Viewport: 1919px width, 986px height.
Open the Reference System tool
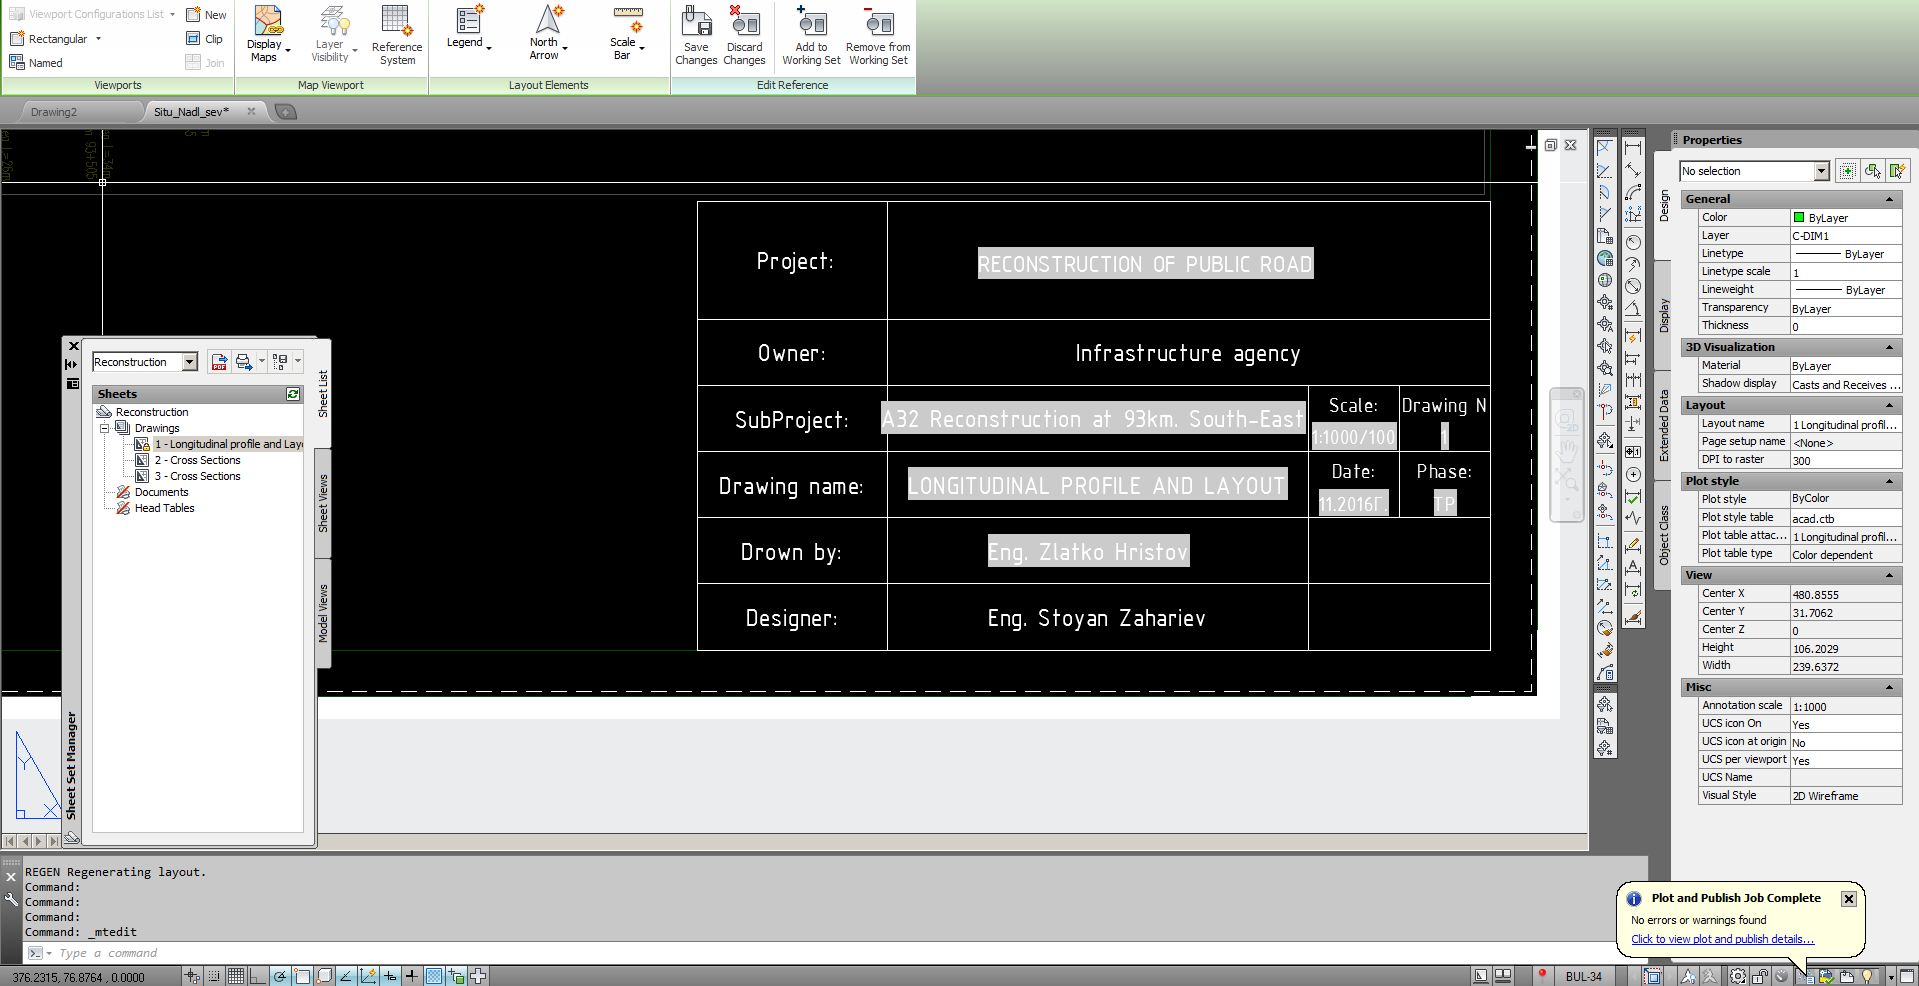(x=397, y=35)
